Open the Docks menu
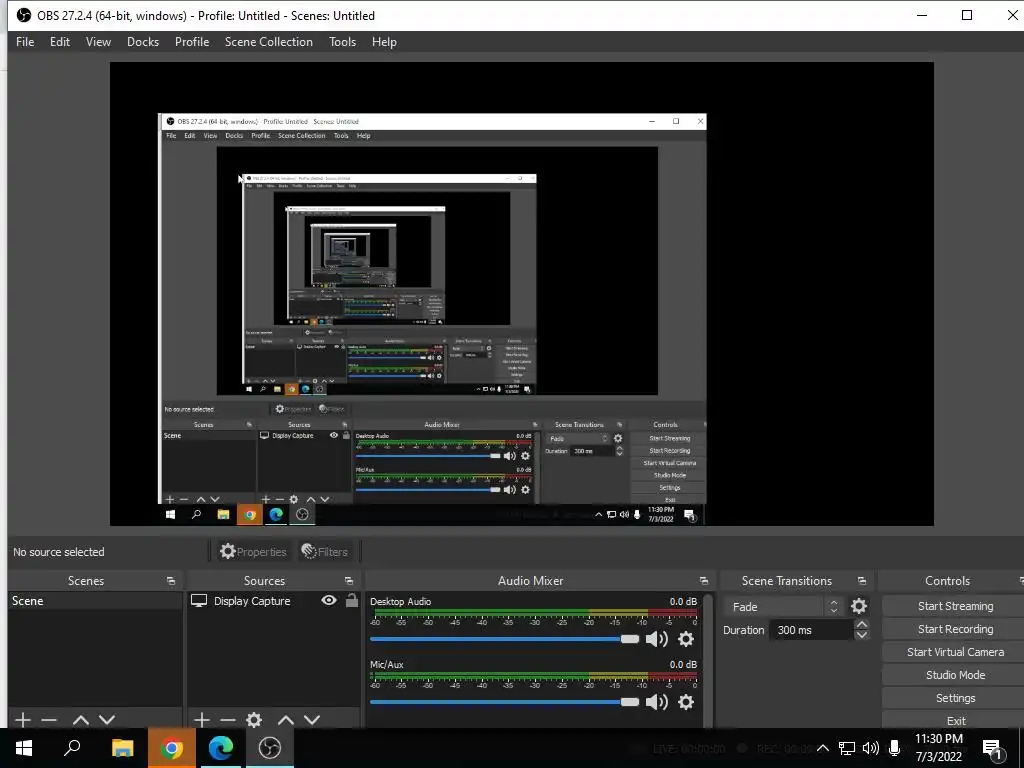Viewport: 1024px width, 768px height. (143, 42)
